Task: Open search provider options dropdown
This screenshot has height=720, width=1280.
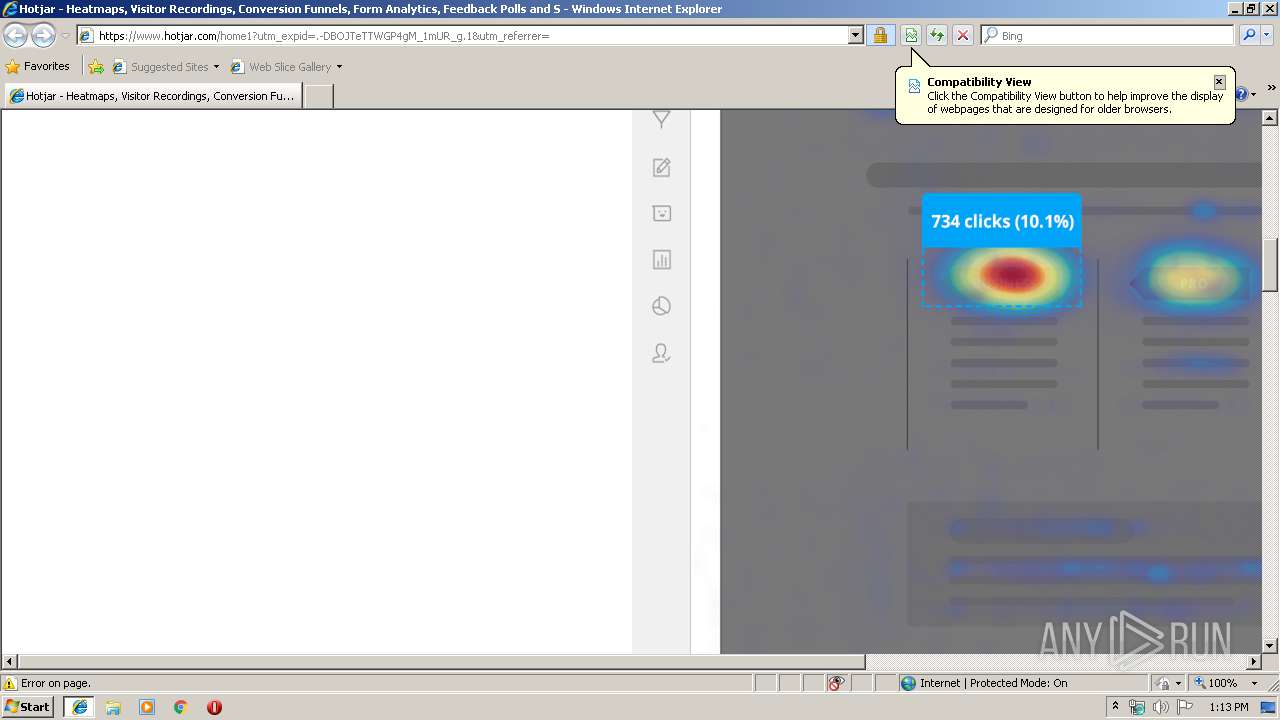Action: [x=1267, y=35]
